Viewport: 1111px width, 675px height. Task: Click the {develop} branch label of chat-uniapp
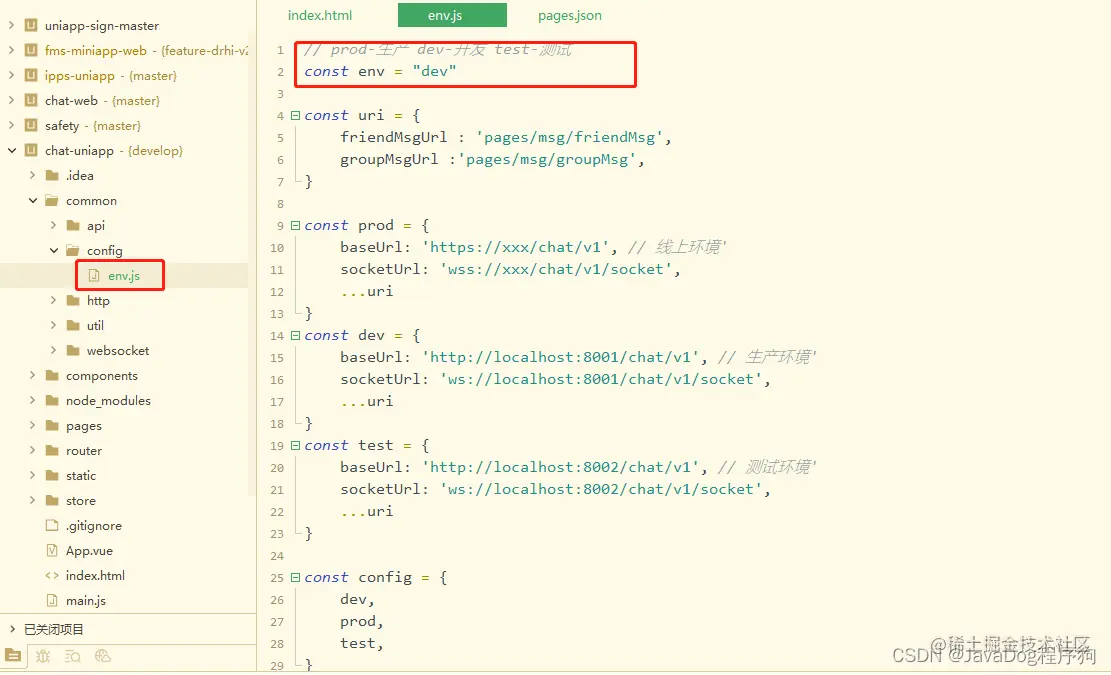click(x=155, y=150)
